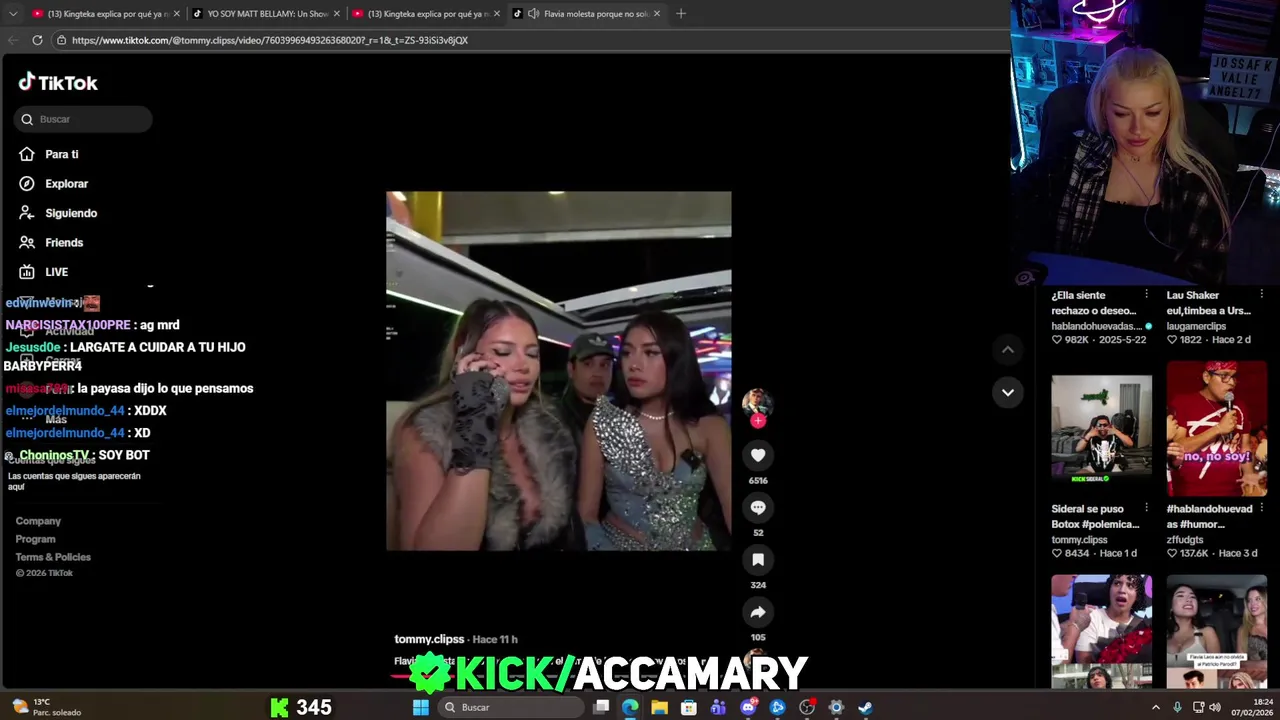This screenshot has height=720, width=1280.
Task: Open a new browser tab with plus
Action: click(681, 14)
